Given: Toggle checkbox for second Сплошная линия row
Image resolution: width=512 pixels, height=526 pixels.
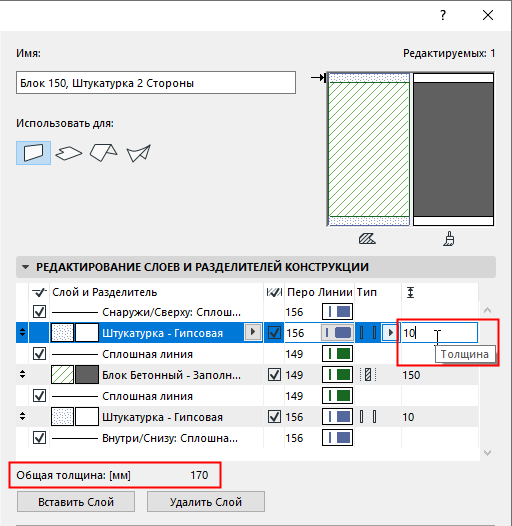Looking at the screenshot, I should pos(39,396).
